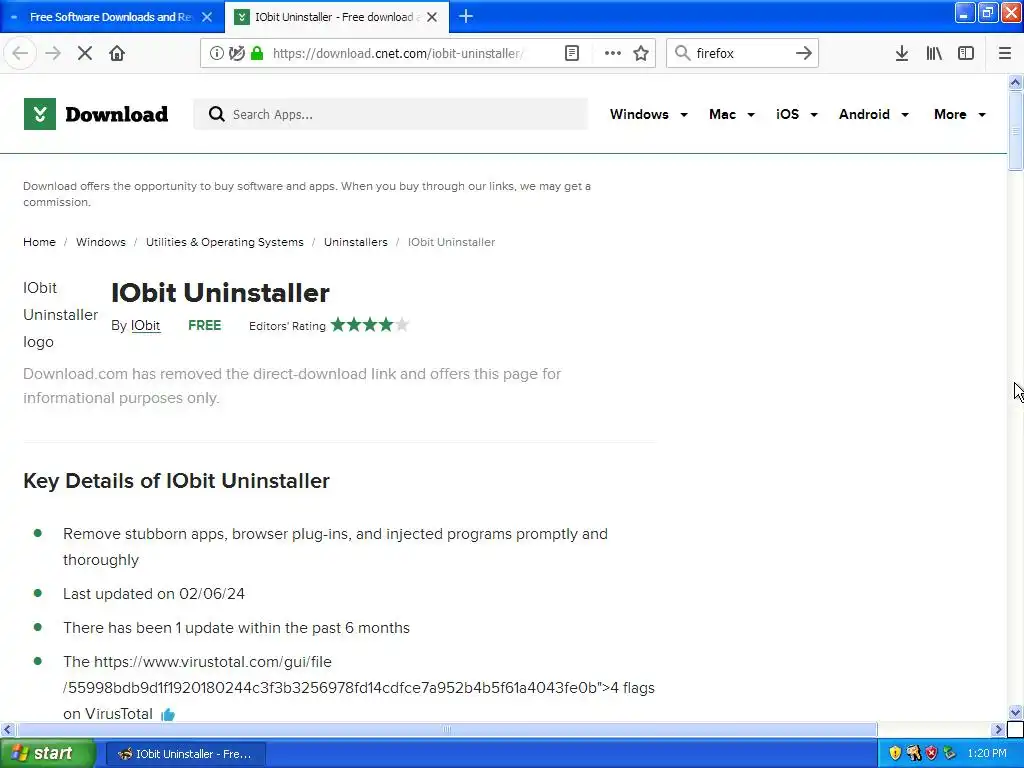Image resolution: width=1024 pixels, height=768 pixels.
Task: Close the IObit Uninstaller tab
Action: (x=432, y=17)
